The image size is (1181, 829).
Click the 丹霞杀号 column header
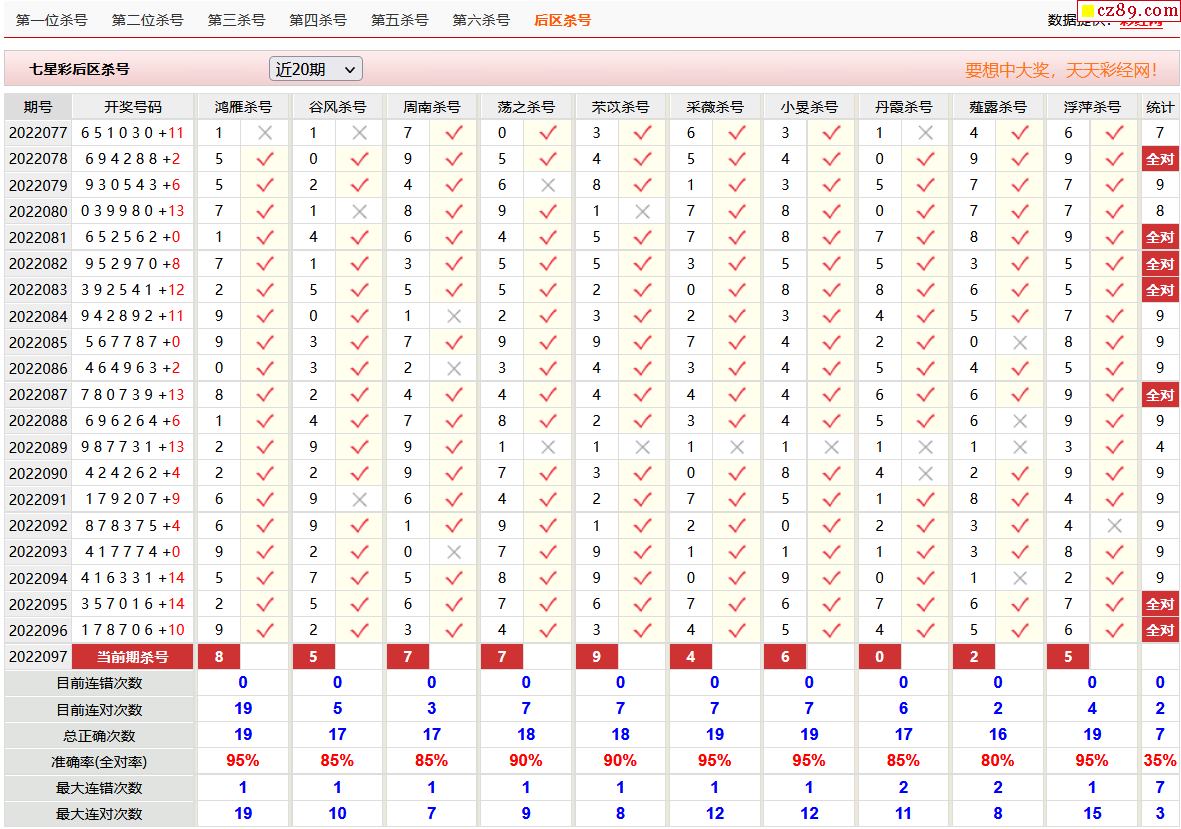point(903,107)
